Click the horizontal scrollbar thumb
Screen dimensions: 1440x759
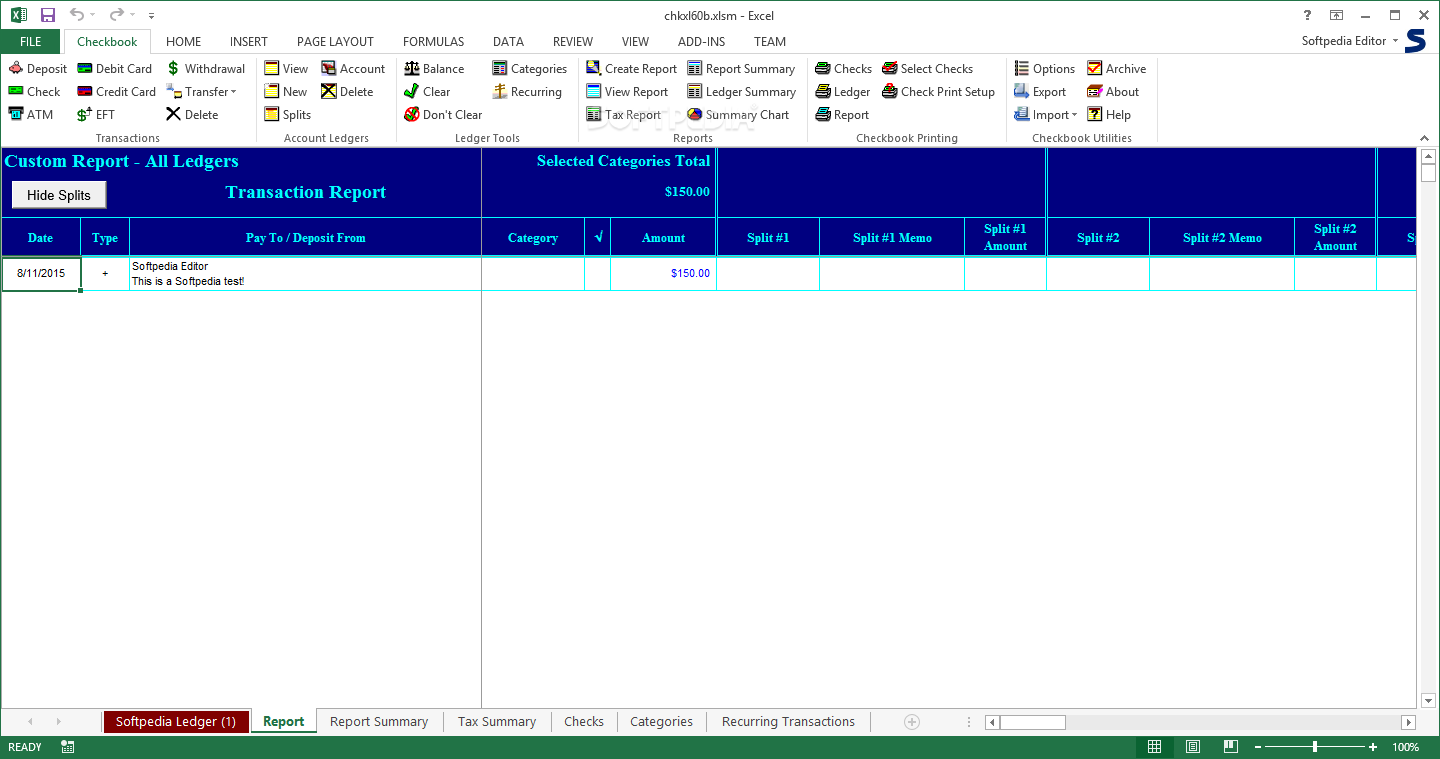pyautogui.click(x=1032, y=722)
